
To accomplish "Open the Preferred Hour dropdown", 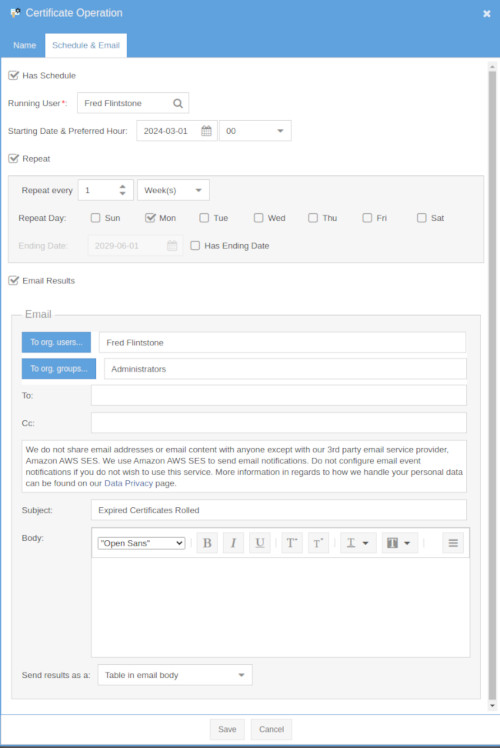I will (255, 131).
